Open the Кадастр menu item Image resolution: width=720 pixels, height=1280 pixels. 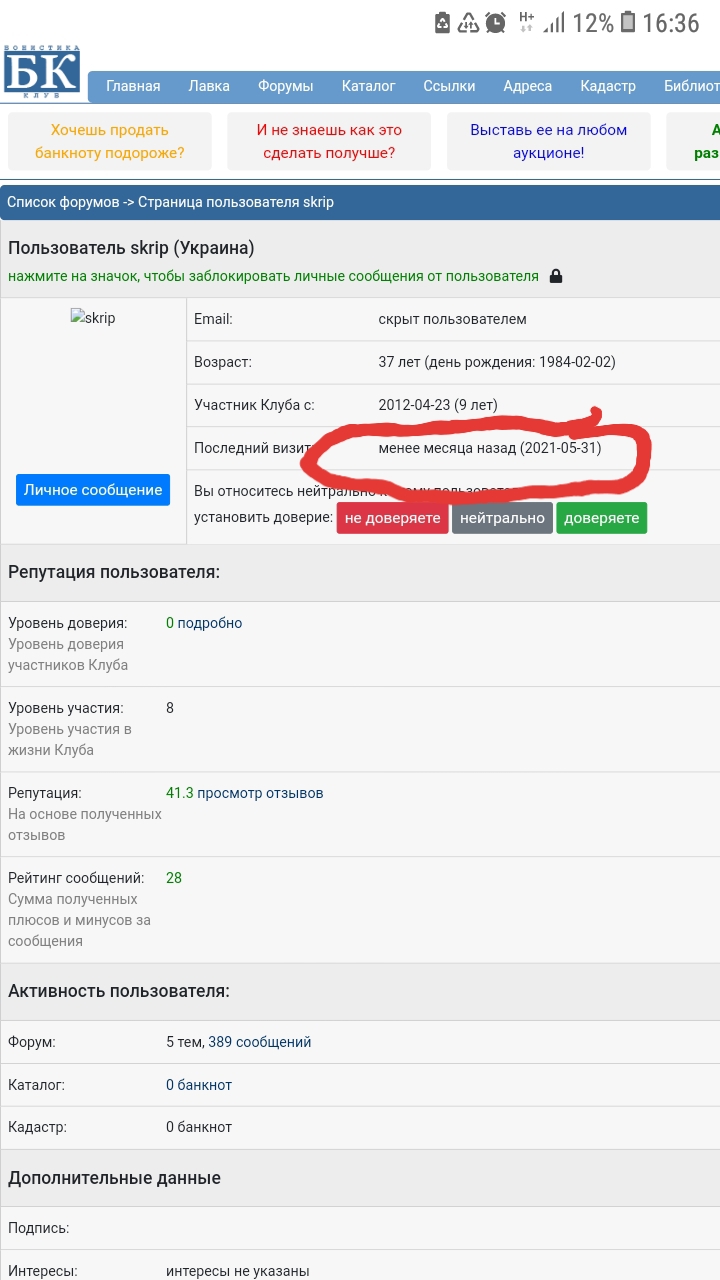click(x=607, y=86)
